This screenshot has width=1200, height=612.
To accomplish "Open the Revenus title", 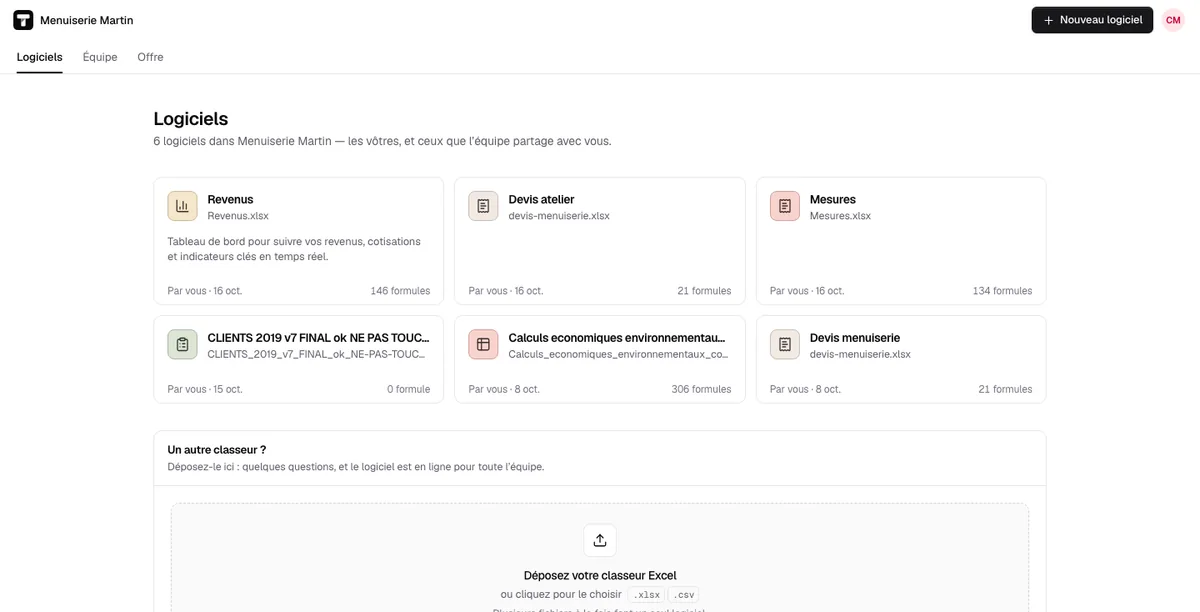I will [x=230, y=199].
